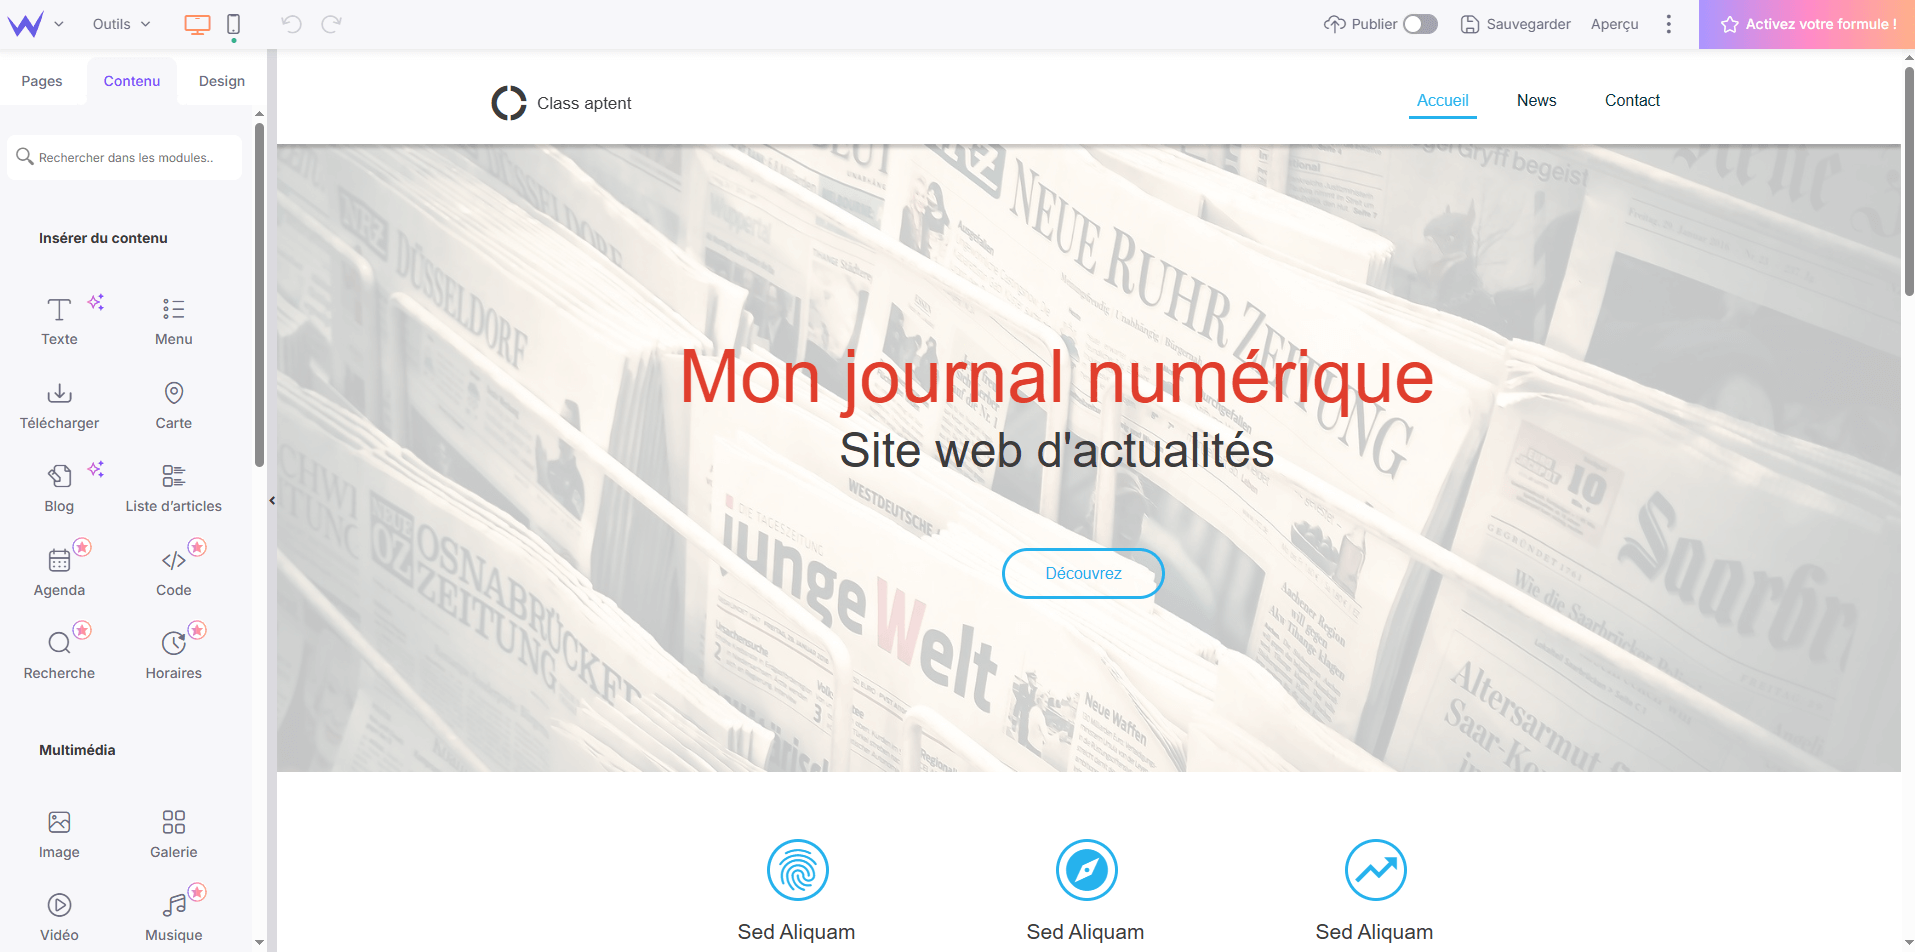The height and width of the screenshot is (952, 1915).
Task: Collapse the left sidebar panel arrow
Action: 272,501
